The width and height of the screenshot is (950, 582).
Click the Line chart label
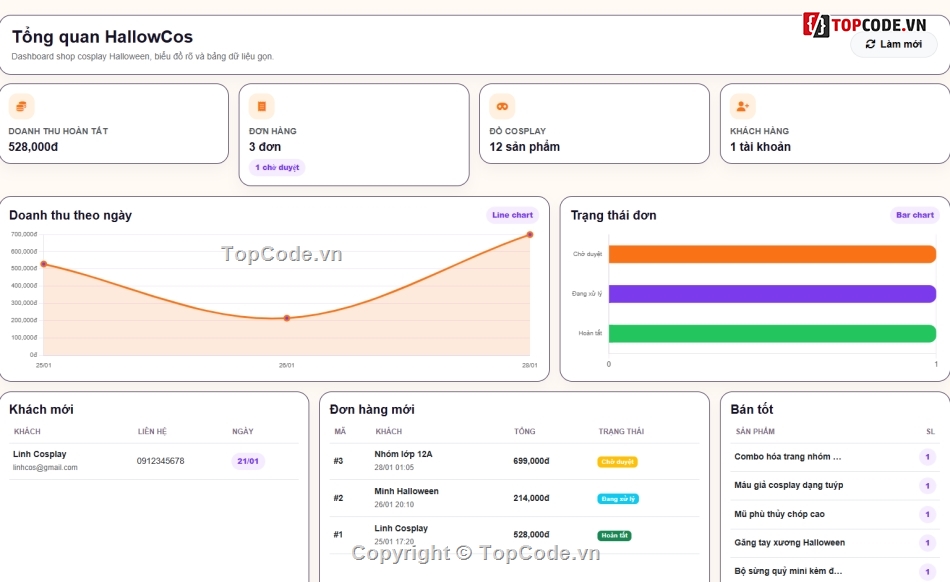click(x=513, y=215)
